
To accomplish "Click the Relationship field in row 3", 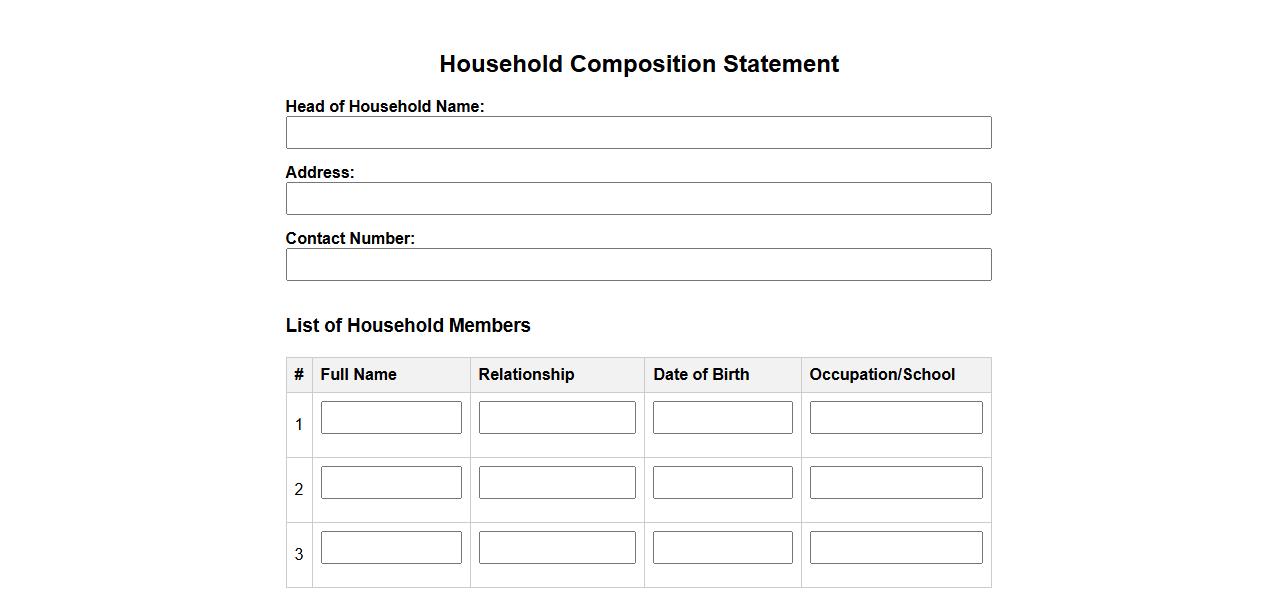I will (x=557, y=548).
